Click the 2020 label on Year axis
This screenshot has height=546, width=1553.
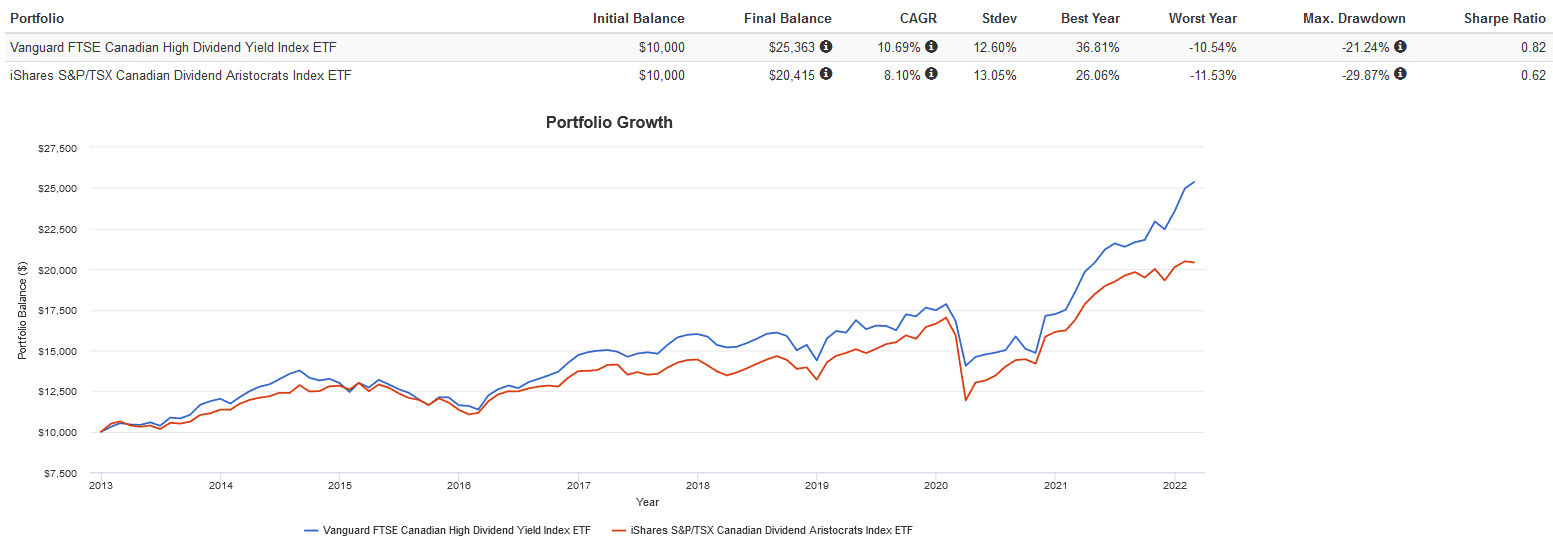(x=936, y=486)
